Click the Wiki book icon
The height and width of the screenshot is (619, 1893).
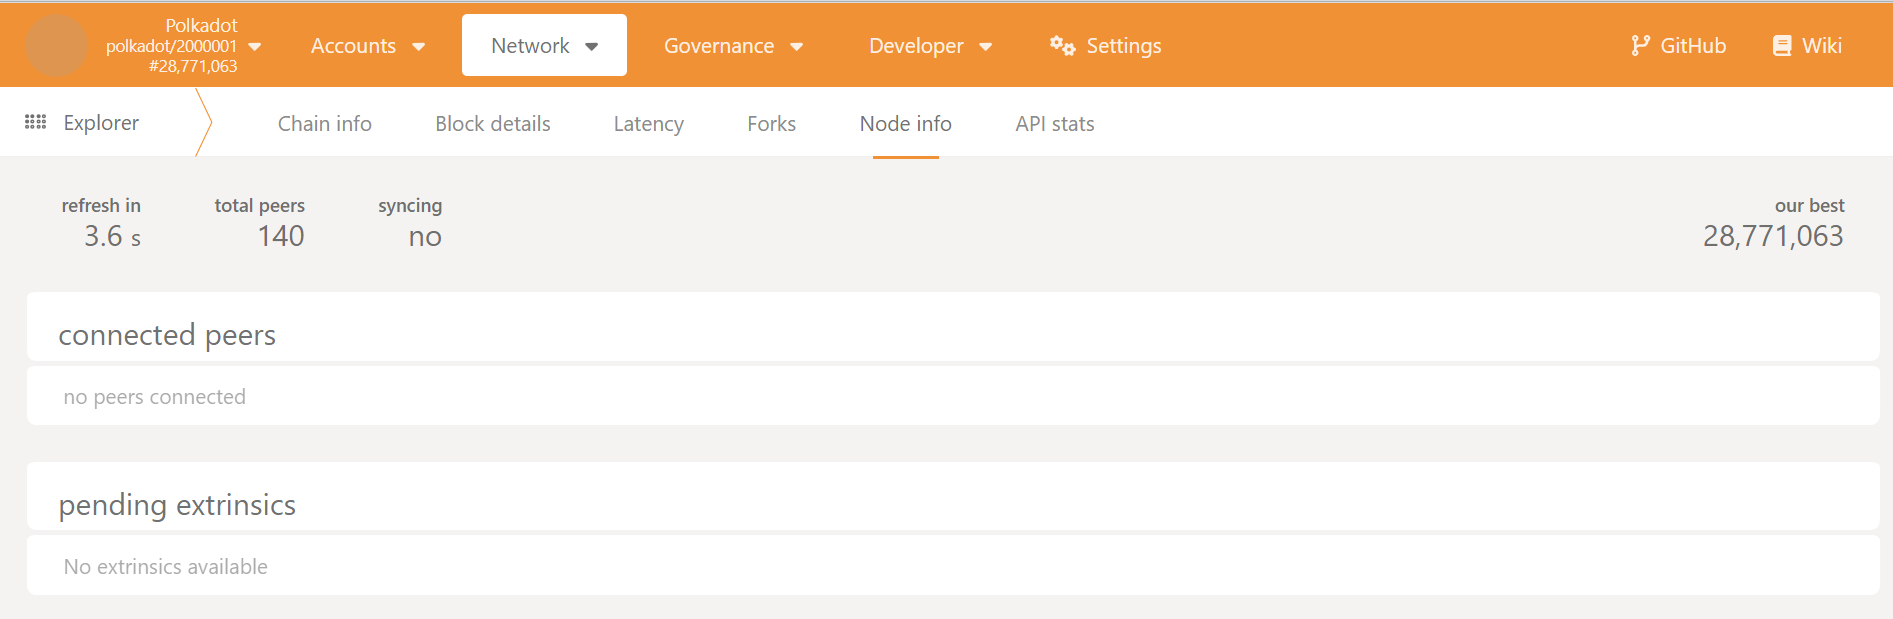tap(1782, 46)
